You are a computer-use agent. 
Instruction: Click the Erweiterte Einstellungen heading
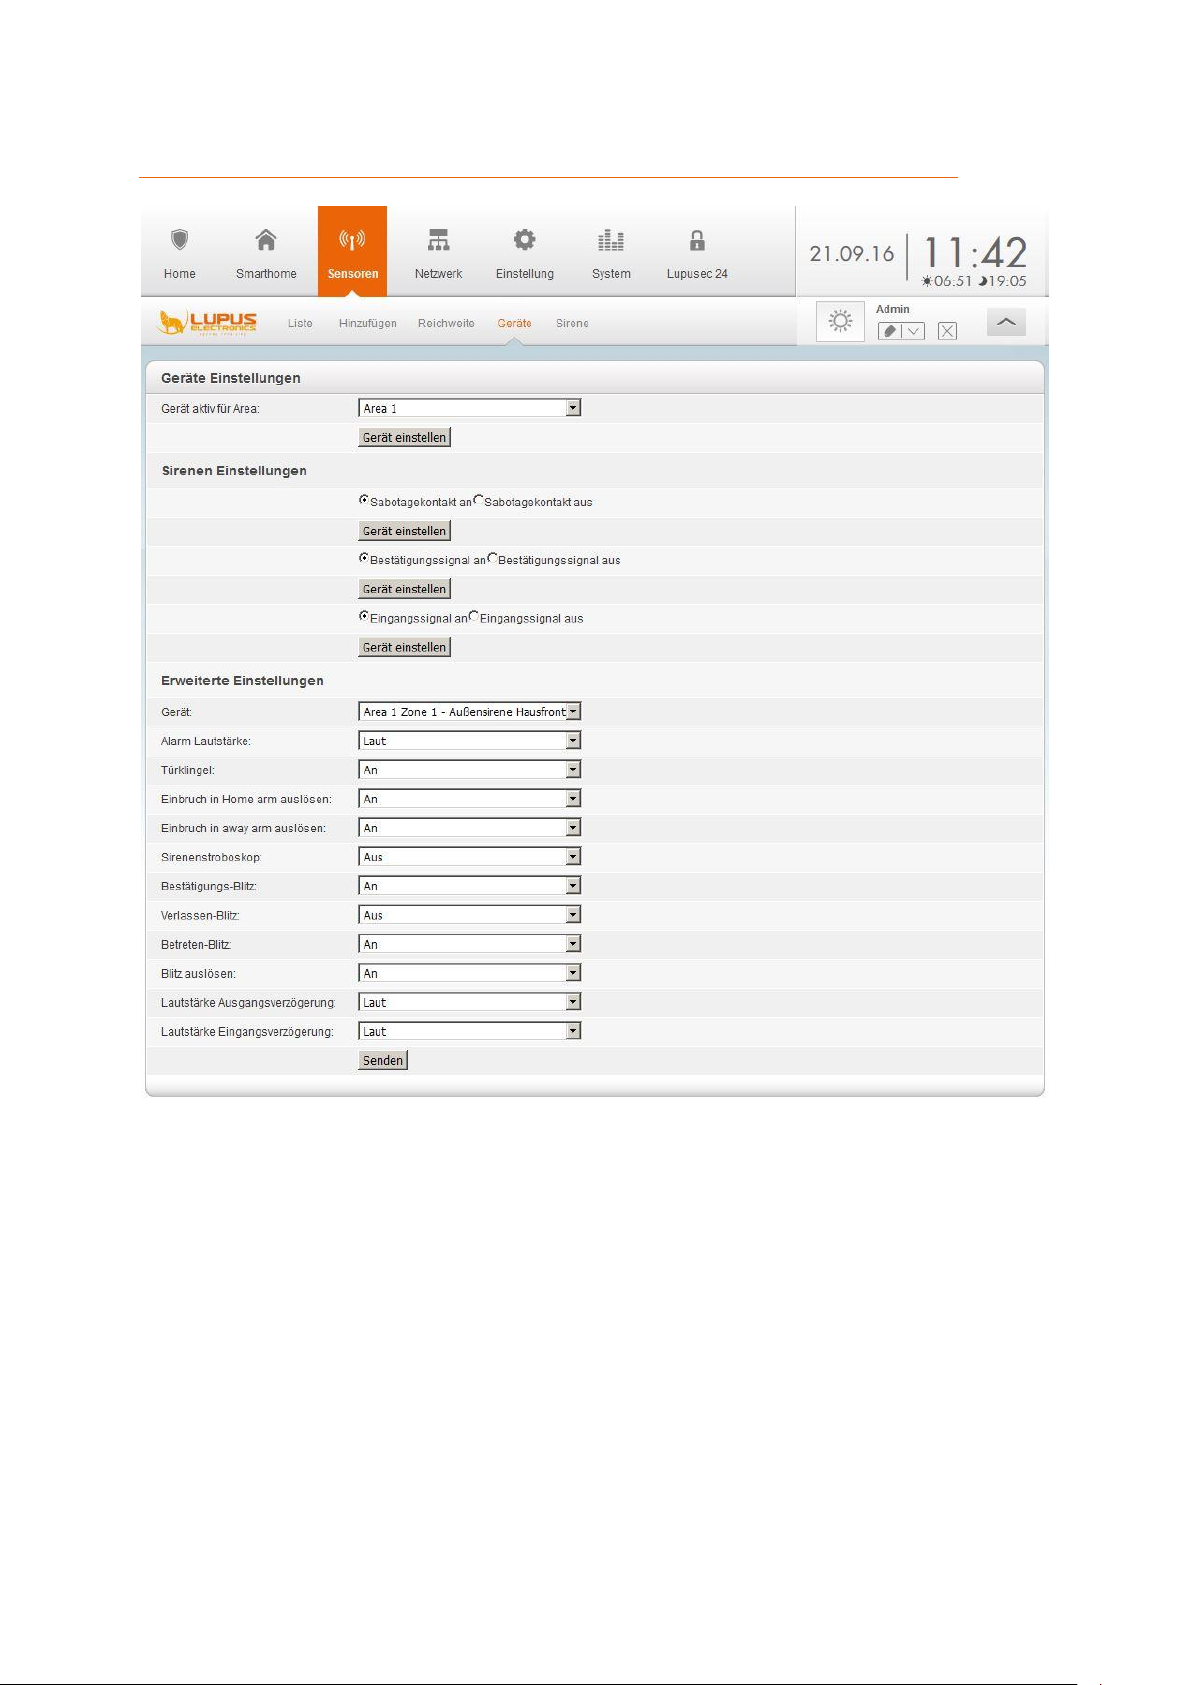tap(242, 681)
